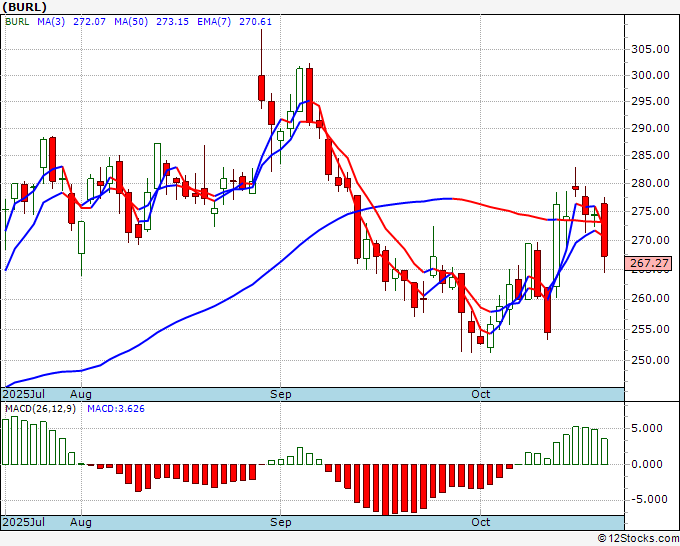This screenshot has width=680, height=546.
Task: Click Aug on the MACD date axis
Action: tap(81, 522)
